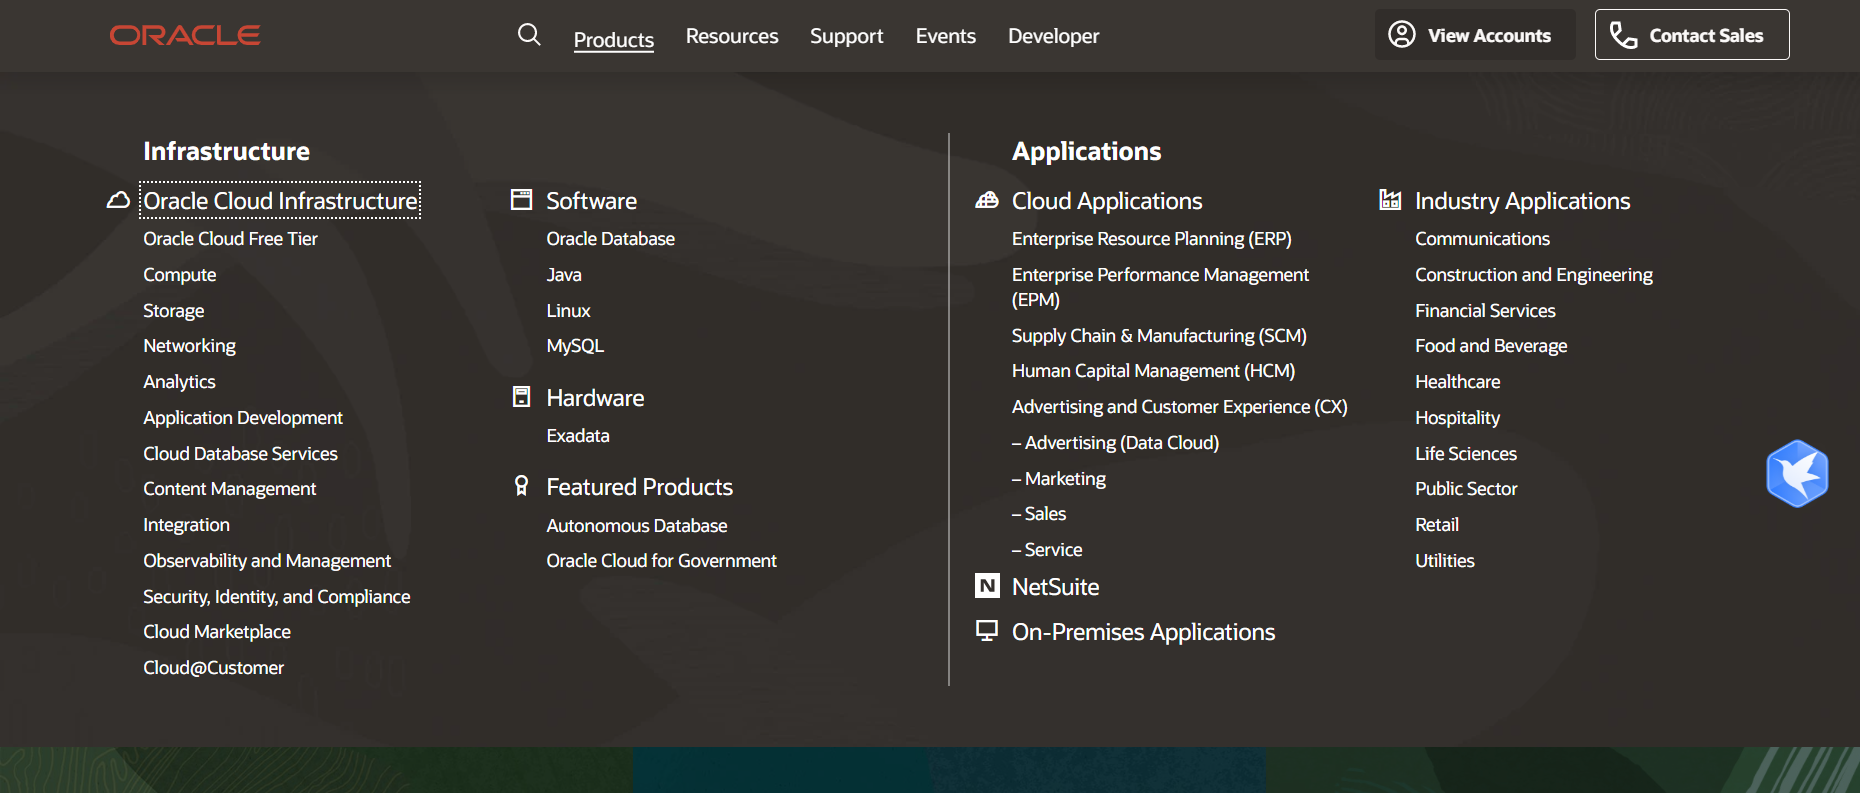
Task: Open Content Management
Action: click(x=229, y=489)
